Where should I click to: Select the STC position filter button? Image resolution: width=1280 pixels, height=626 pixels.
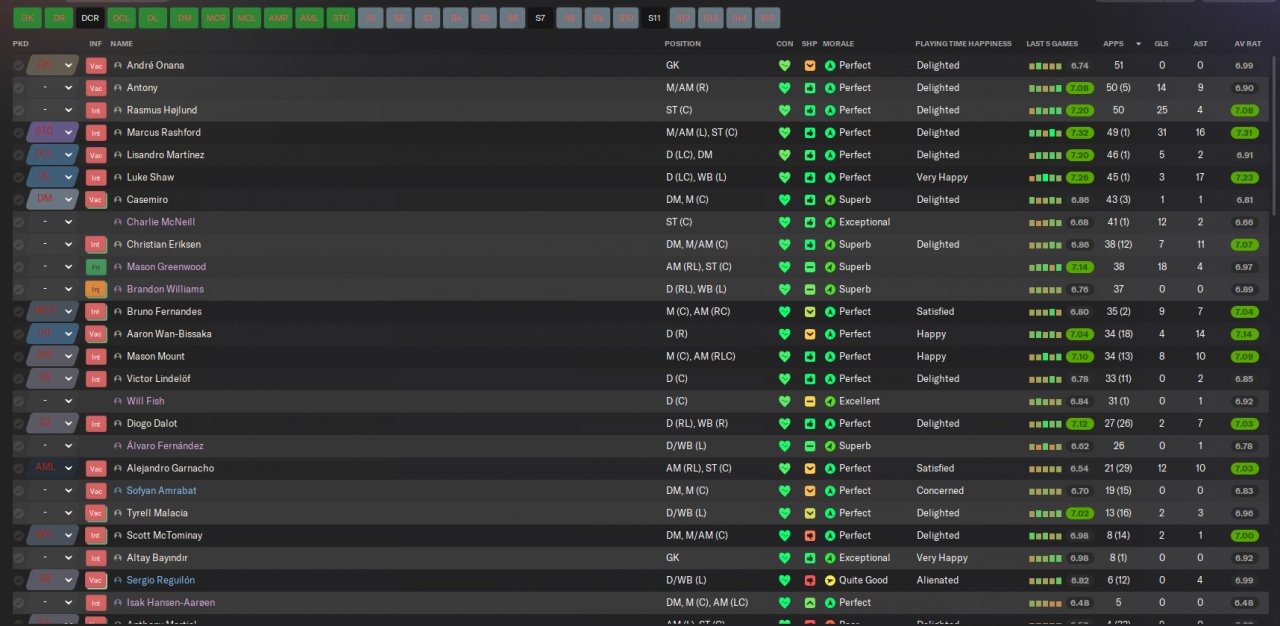pyautogui.click(x=341, y=18)
